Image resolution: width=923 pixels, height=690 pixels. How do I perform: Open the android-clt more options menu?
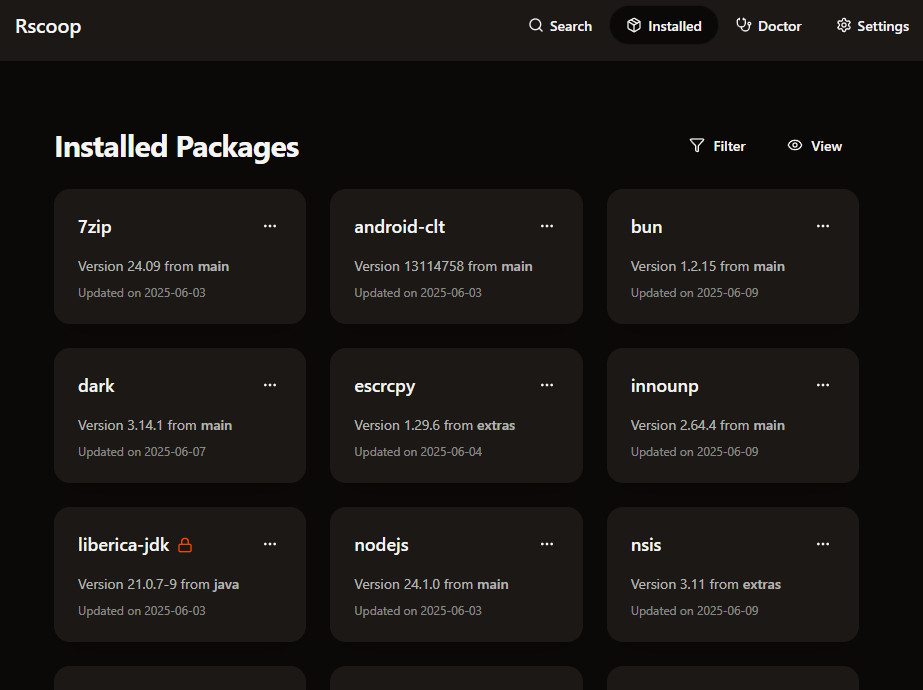click(547, 226)
